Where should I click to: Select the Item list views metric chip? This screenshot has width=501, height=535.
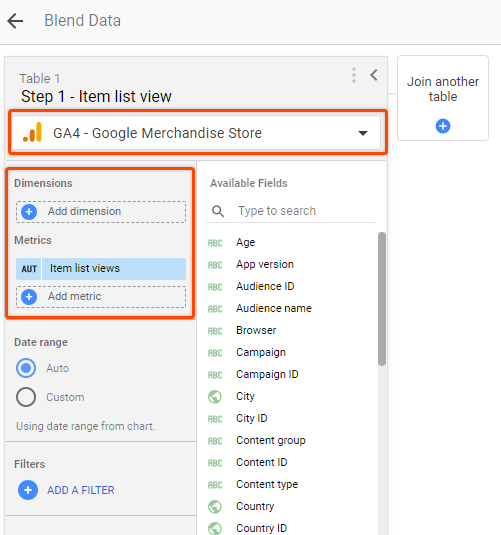coord(101,269)
